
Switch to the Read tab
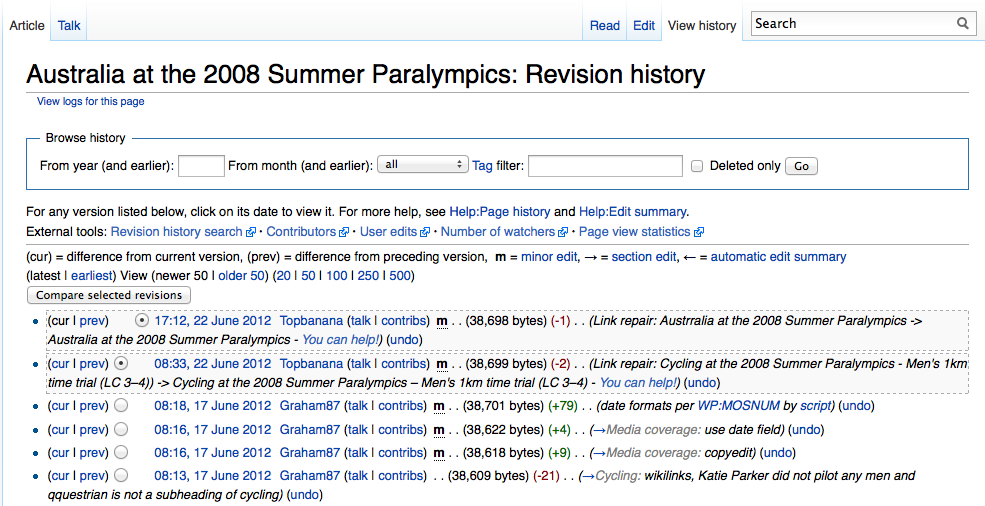(605, 26)
